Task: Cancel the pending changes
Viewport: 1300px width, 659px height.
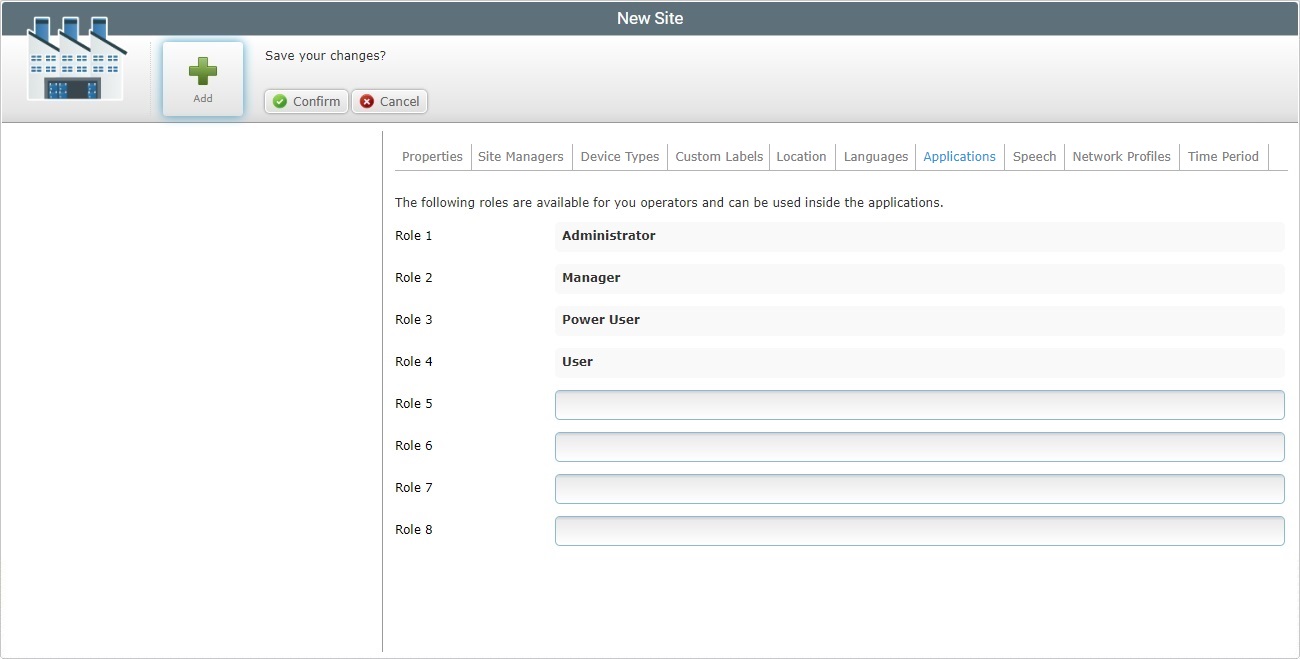Action: tap(389, 101)
